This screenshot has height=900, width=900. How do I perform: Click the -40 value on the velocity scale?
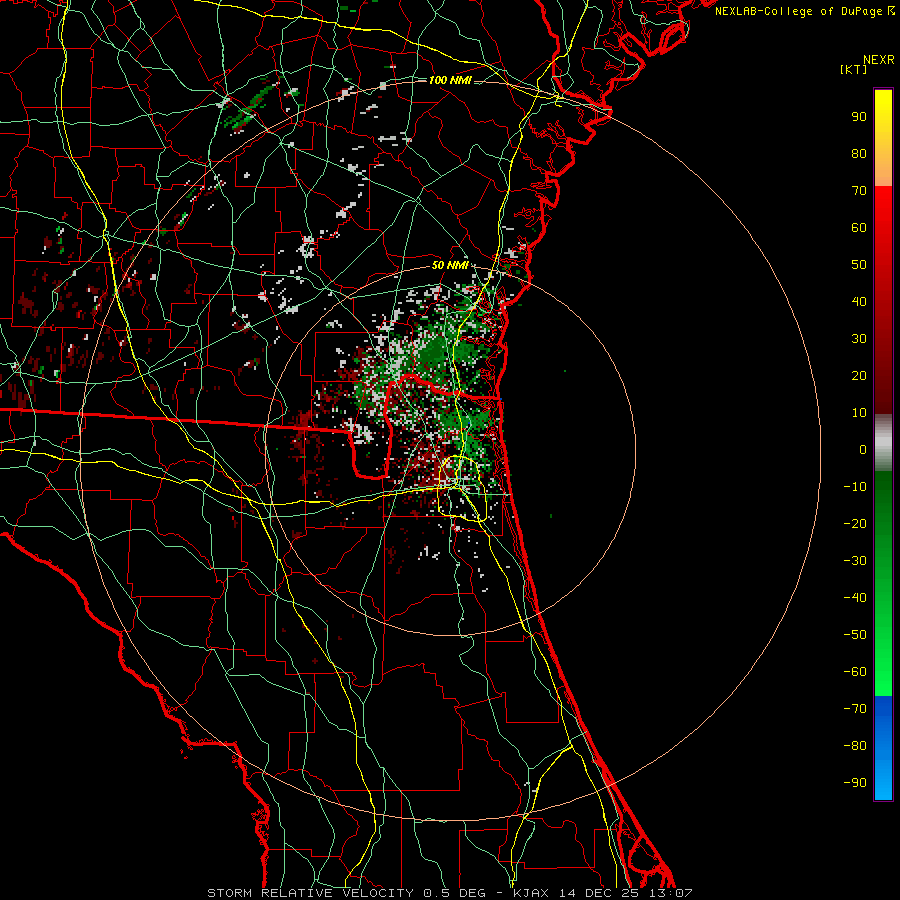(x=855, y=598)
